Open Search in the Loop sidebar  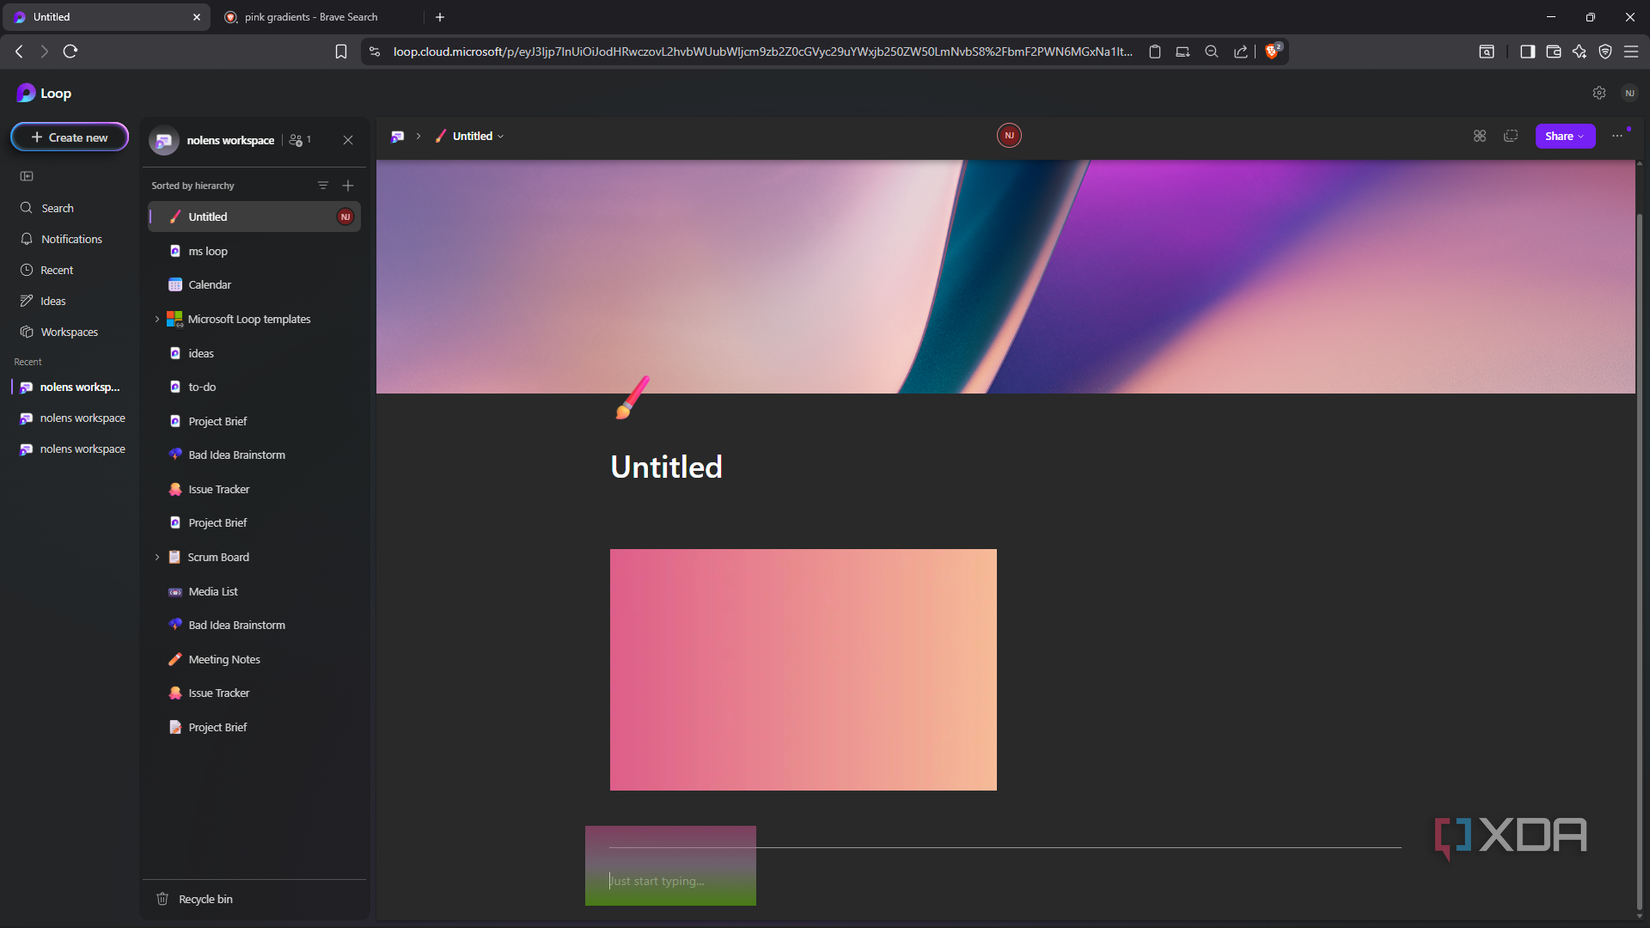coord(56,207)
